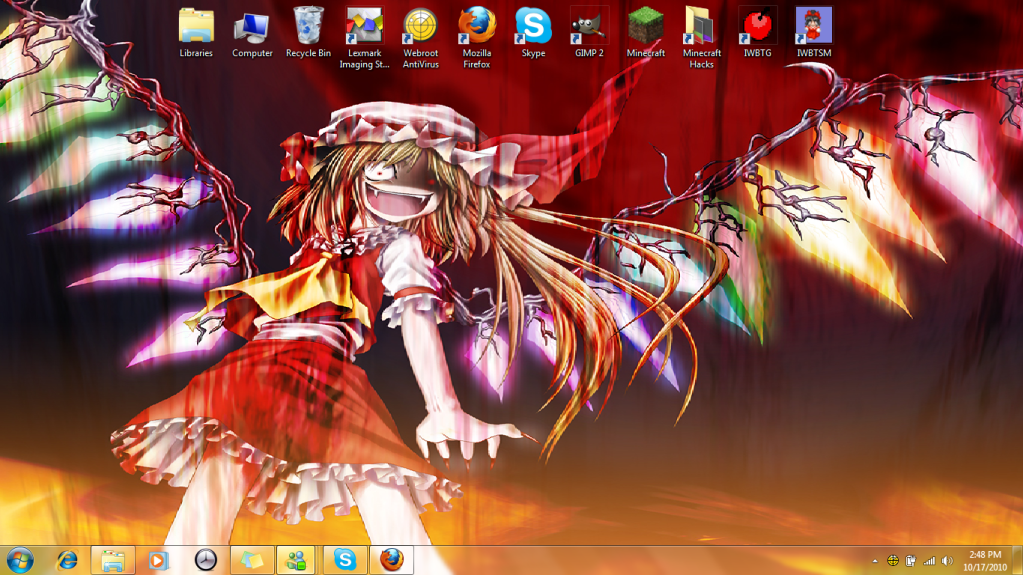The image size is (1023, 575).
Task: Open the clock app pinned to taskbar
Action: click(206, 560)
